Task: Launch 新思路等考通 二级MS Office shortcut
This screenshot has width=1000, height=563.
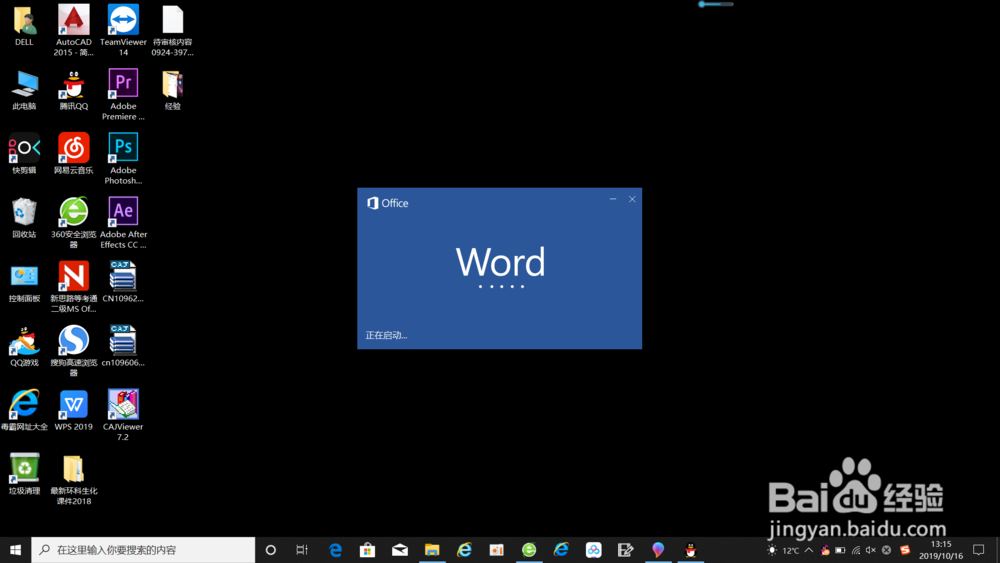Action: tap(73, 286)
